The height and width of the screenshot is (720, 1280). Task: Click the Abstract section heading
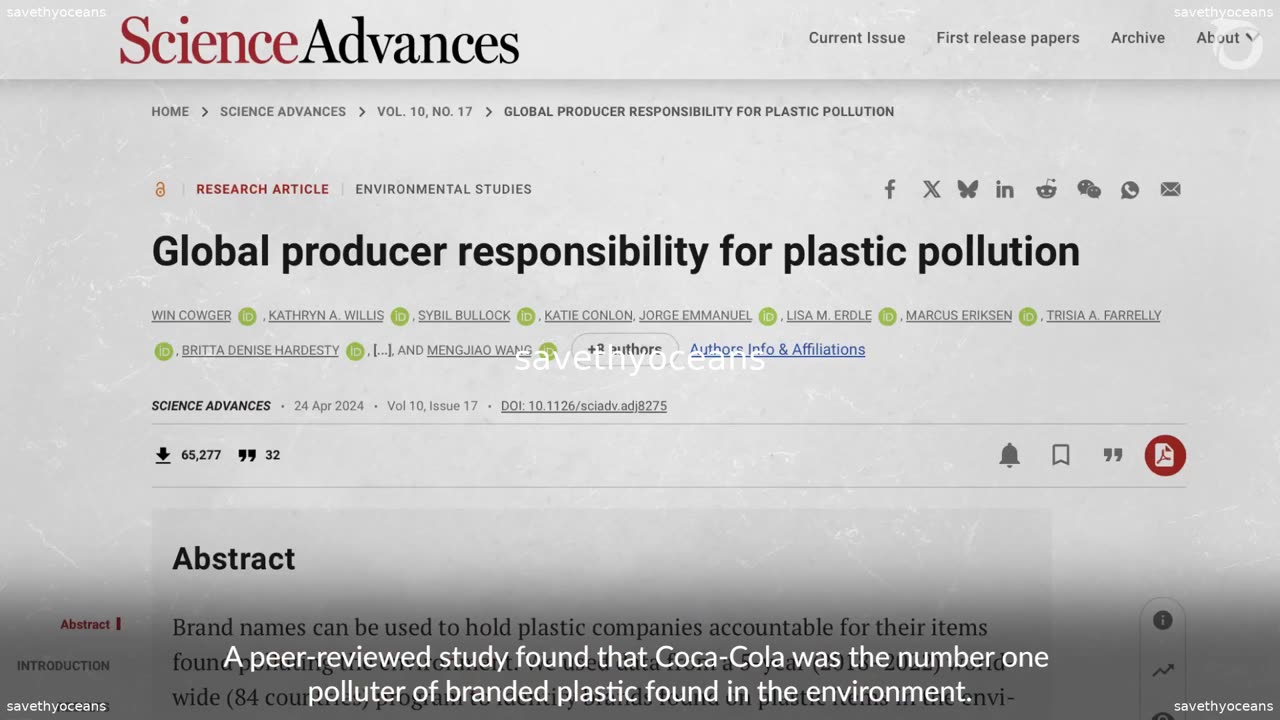coord(234,559)
